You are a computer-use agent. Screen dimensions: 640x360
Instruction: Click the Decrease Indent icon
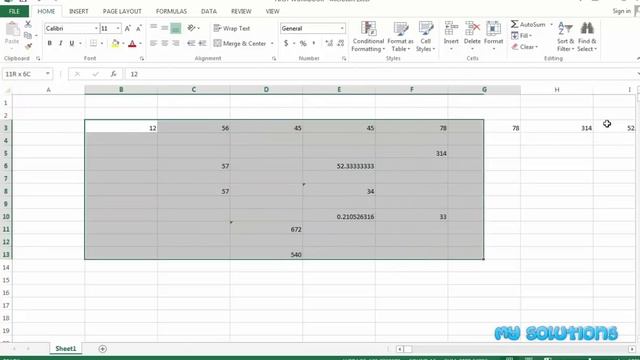coord(191,43)
